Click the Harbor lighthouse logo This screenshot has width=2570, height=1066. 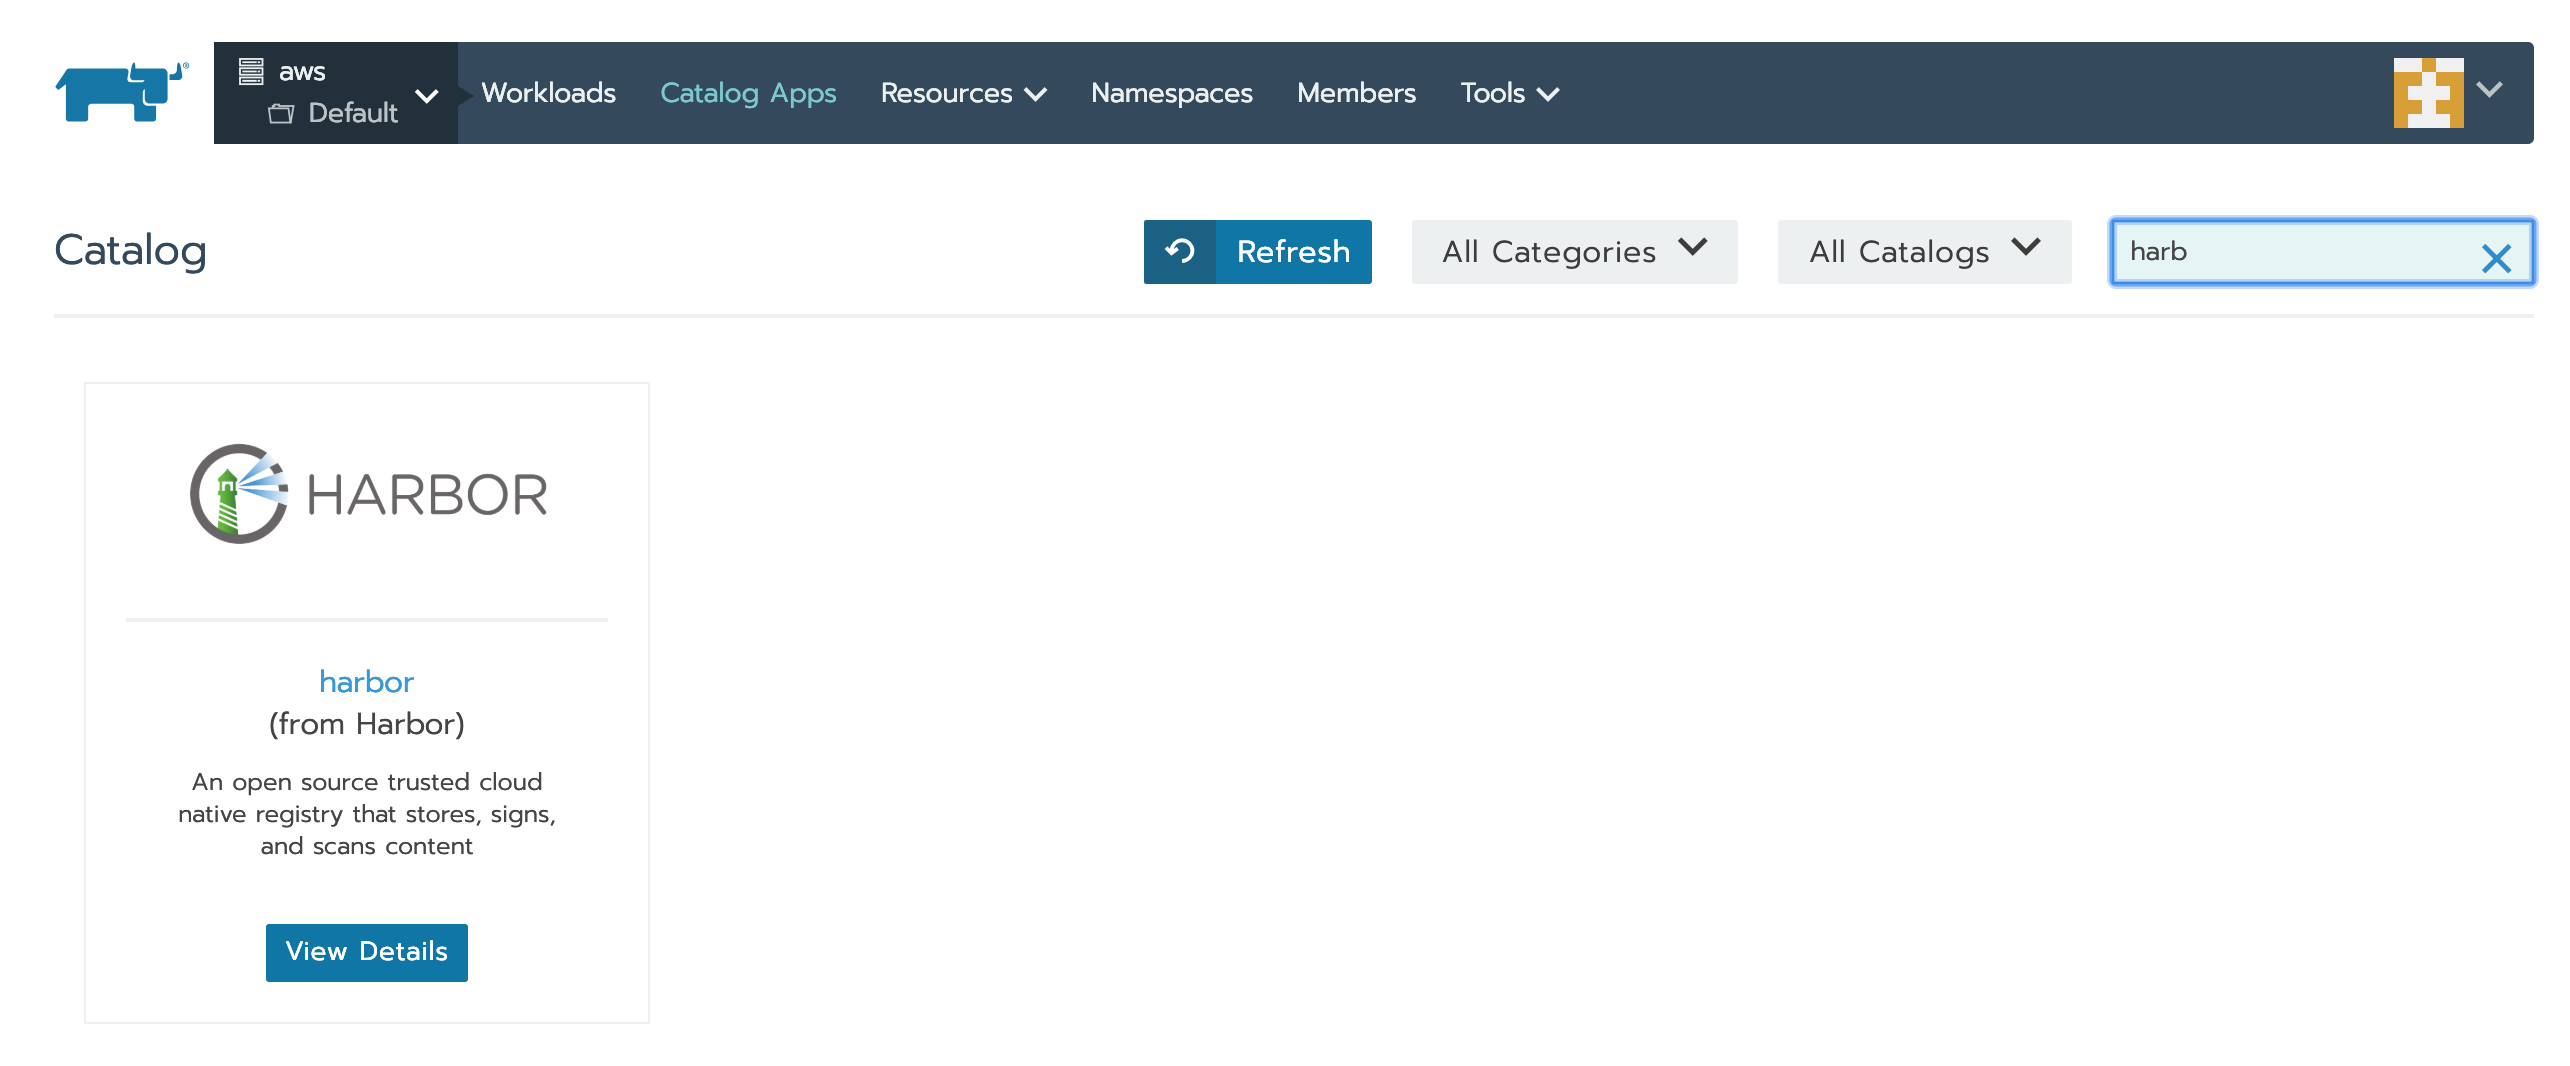click(x=238, y=493)
